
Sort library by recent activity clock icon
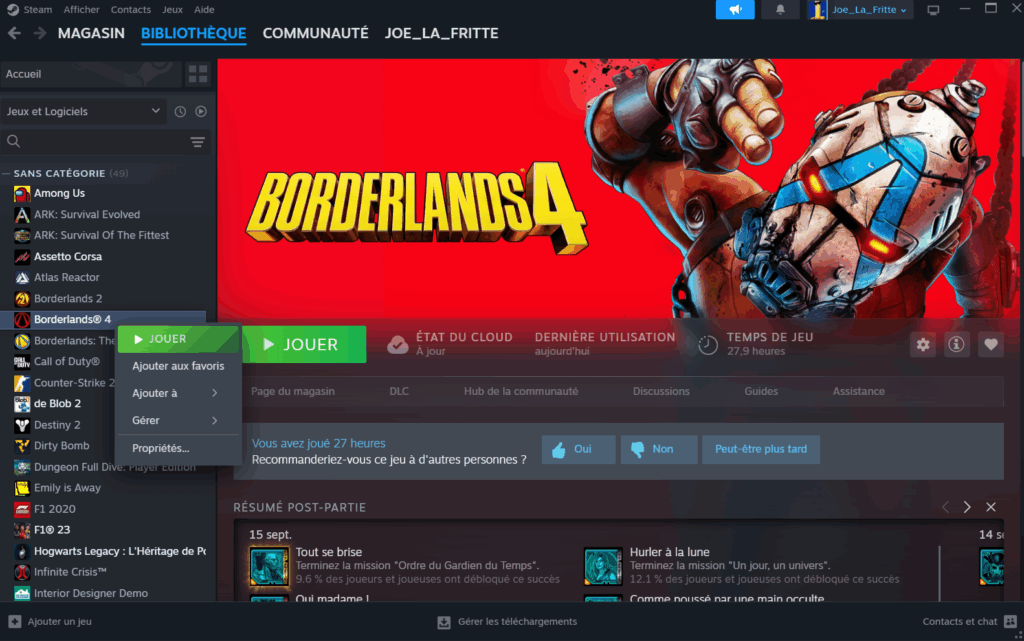point(180,112)
